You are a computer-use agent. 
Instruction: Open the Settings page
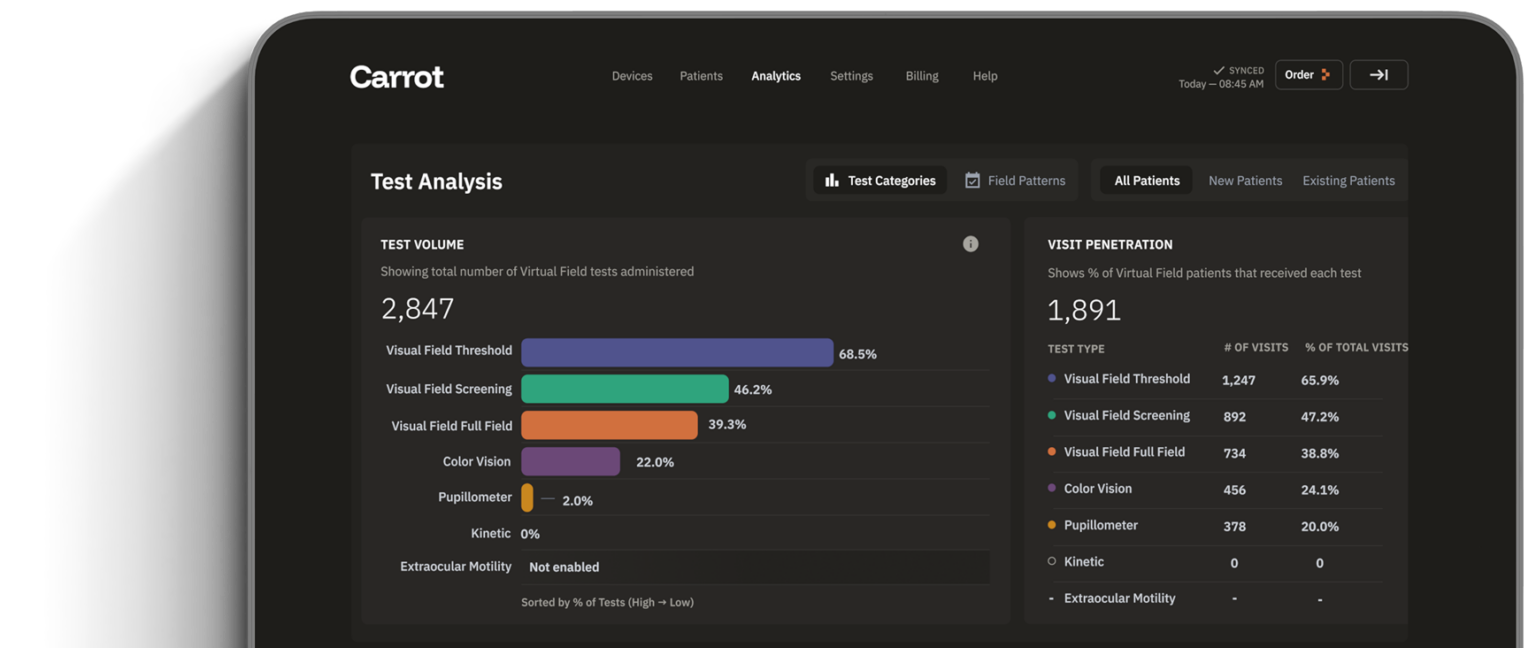click(851, 76)
